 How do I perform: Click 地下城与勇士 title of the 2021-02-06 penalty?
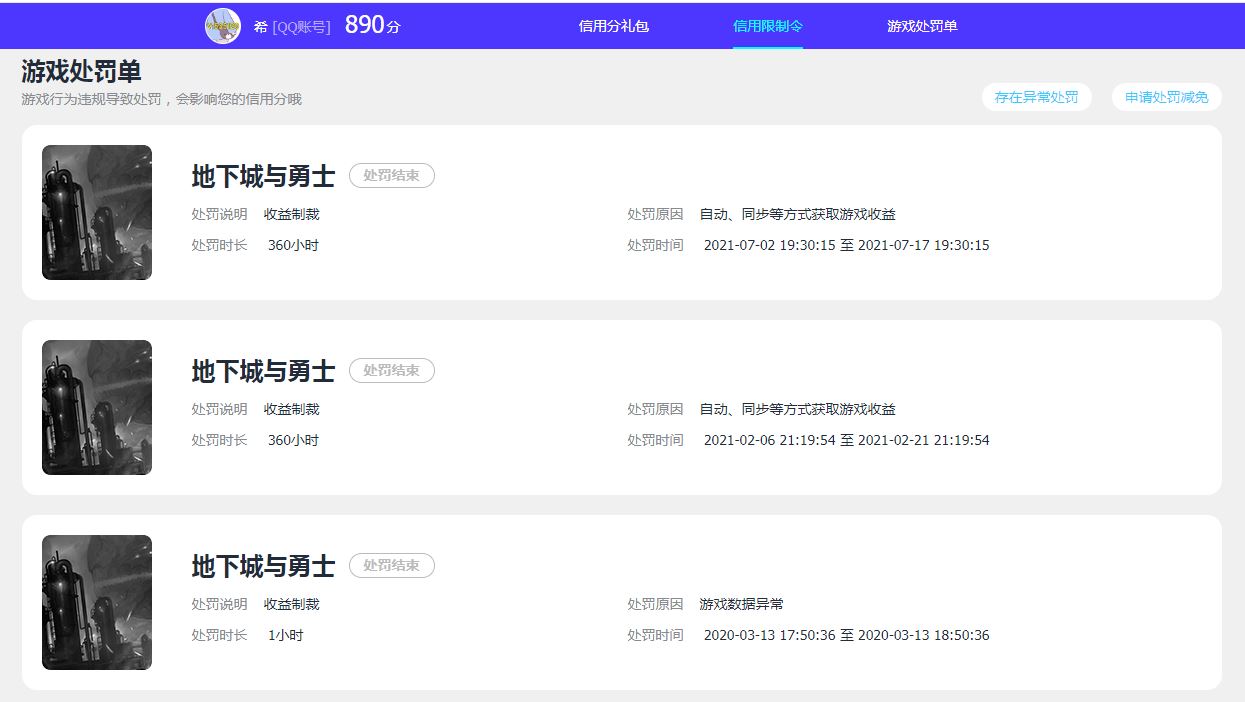tap(263, 371)
